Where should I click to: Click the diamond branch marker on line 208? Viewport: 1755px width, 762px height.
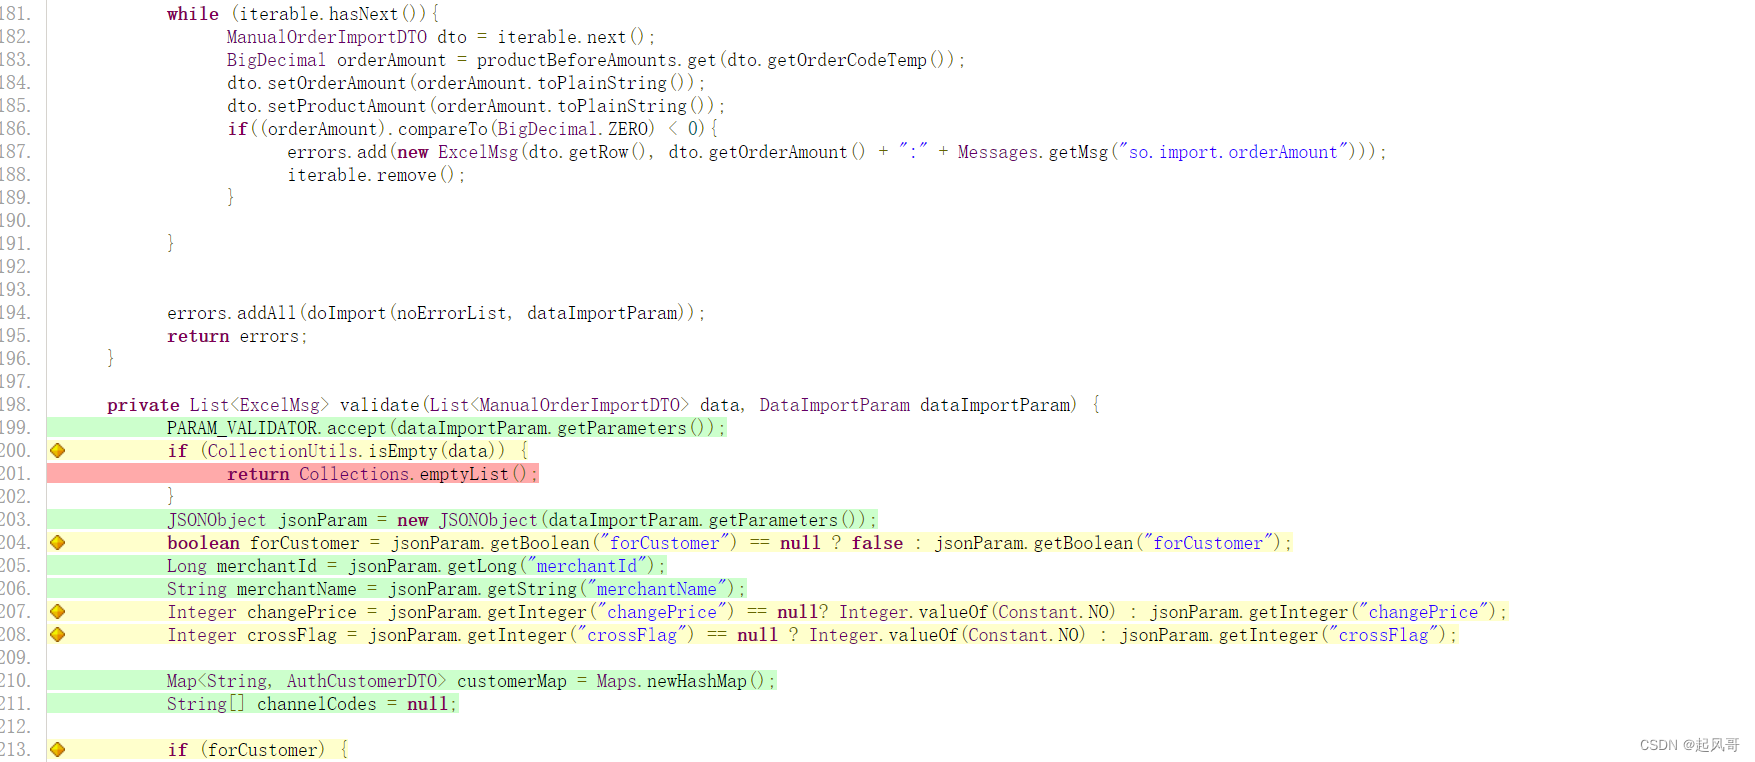click(57, 635)
